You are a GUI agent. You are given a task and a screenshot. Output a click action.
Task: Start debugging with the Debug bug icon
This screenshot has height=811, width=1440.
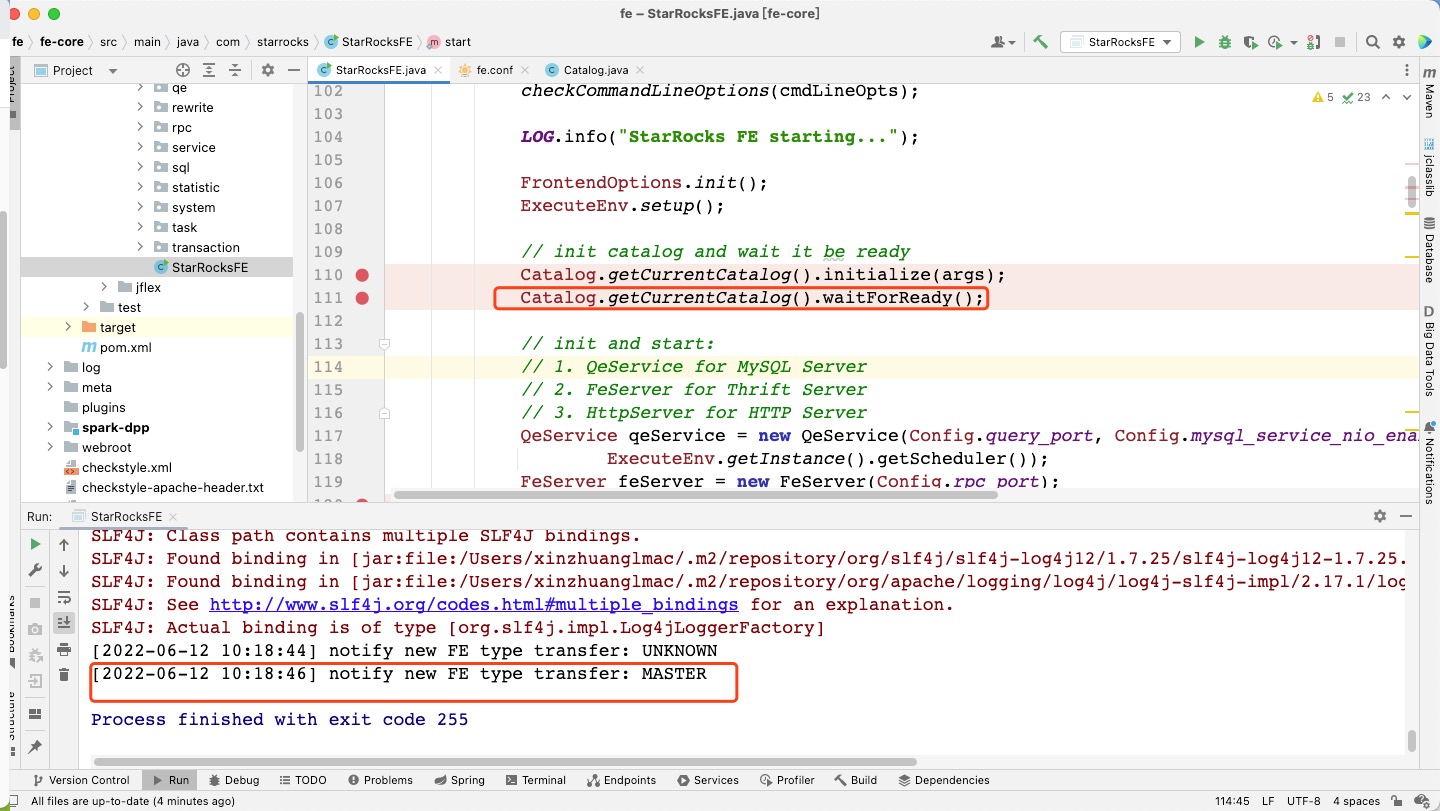point(1225,42)
